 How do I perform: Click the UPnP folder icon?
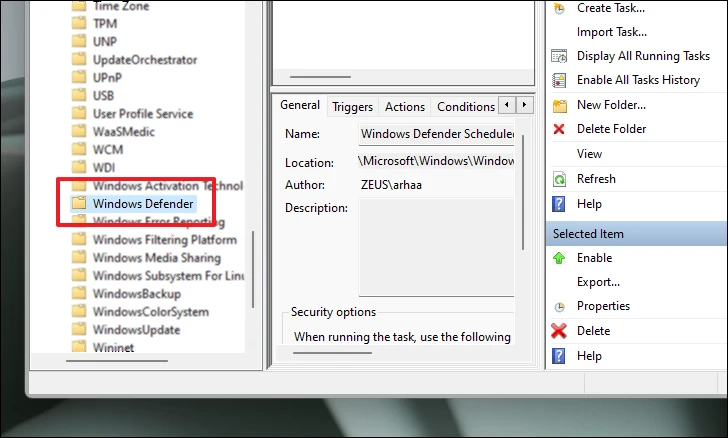(x=79, y=77)
